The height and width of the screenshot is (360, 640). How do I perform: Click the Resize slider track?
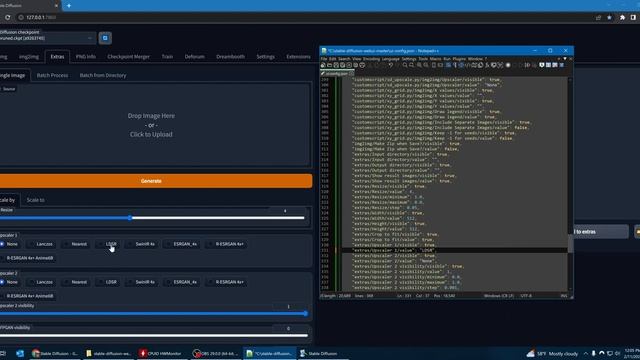152,218
